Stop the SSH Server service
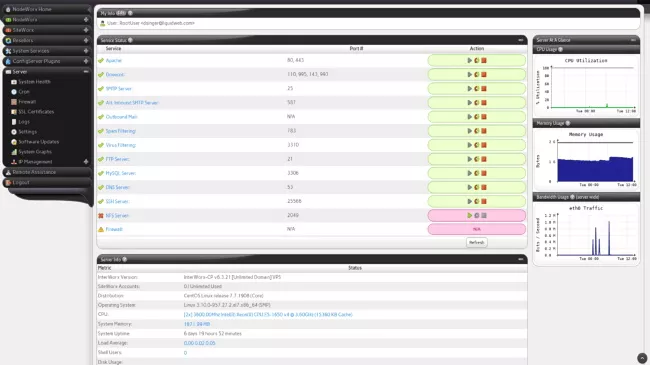 click(484, 202)
